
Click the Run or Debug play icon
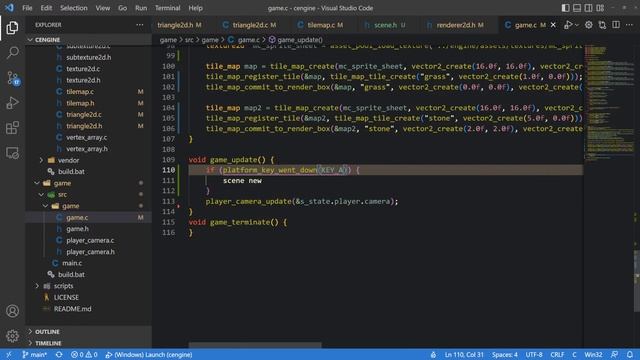tap(568, 25)
